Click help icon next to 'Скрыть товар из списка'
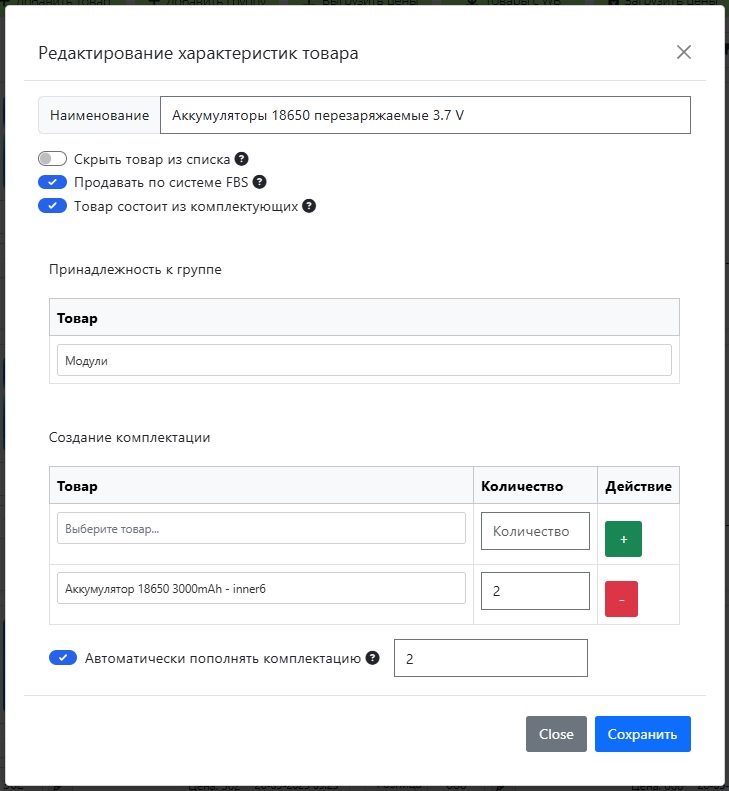 pyautogui.click(x=242, y=159)
